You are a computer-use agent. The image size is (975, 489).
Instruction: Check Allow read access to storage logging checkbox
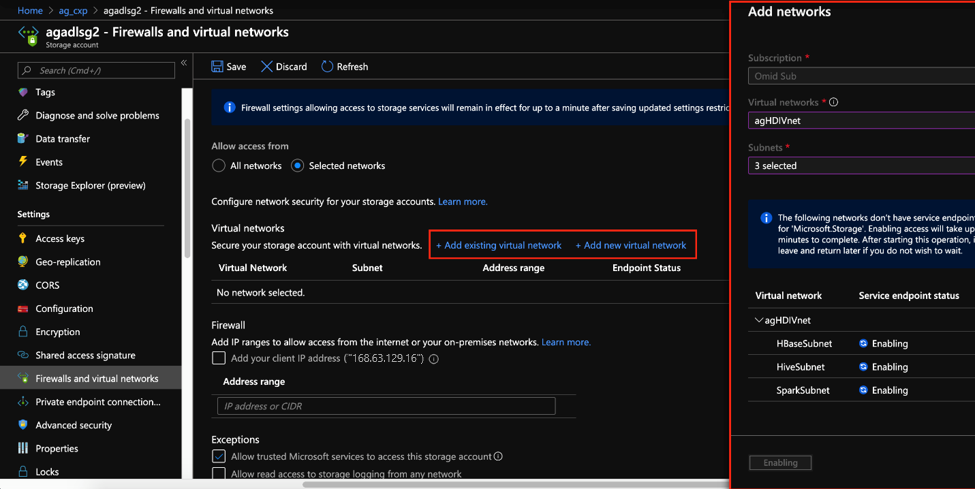[x=219, y=473]
